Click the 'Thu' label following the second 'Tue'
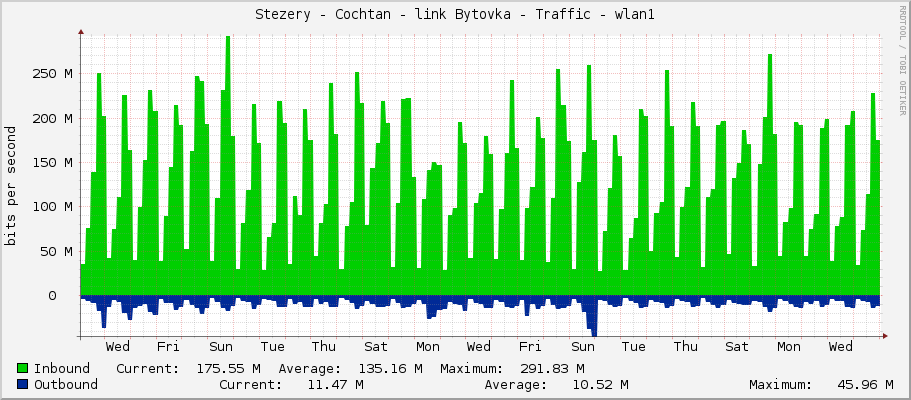911x400 pixels. click(x=686, y=347)
